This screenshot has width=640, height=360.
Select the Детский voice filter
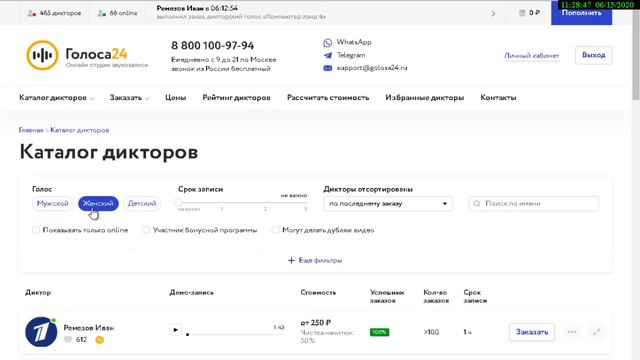(142, 203)
